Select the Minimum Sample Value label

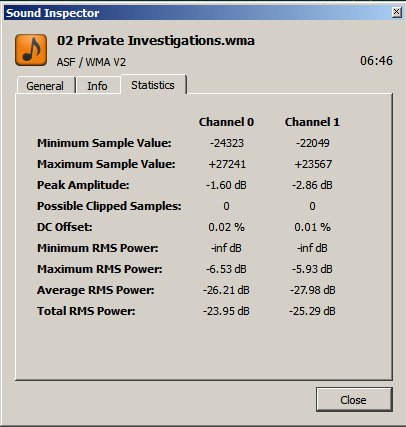[x=104, y=143]
